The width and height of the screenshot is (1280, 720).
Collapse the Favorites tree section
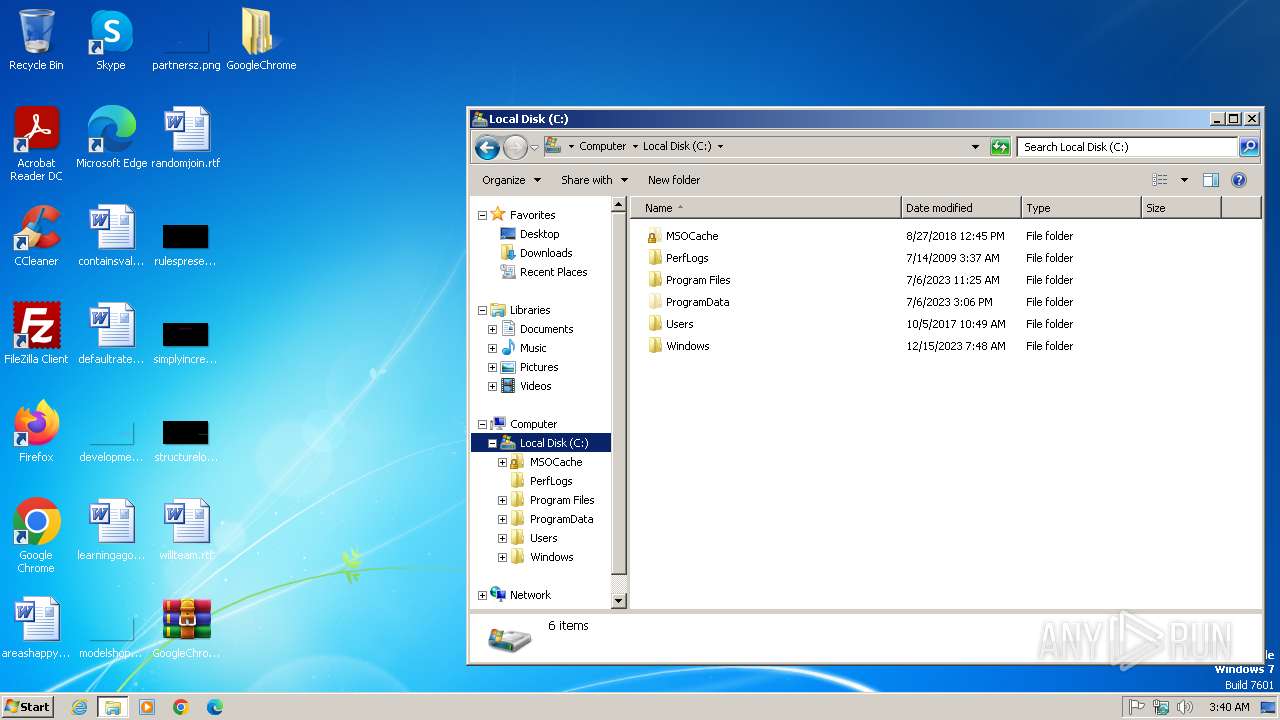(x=482, y=215)
